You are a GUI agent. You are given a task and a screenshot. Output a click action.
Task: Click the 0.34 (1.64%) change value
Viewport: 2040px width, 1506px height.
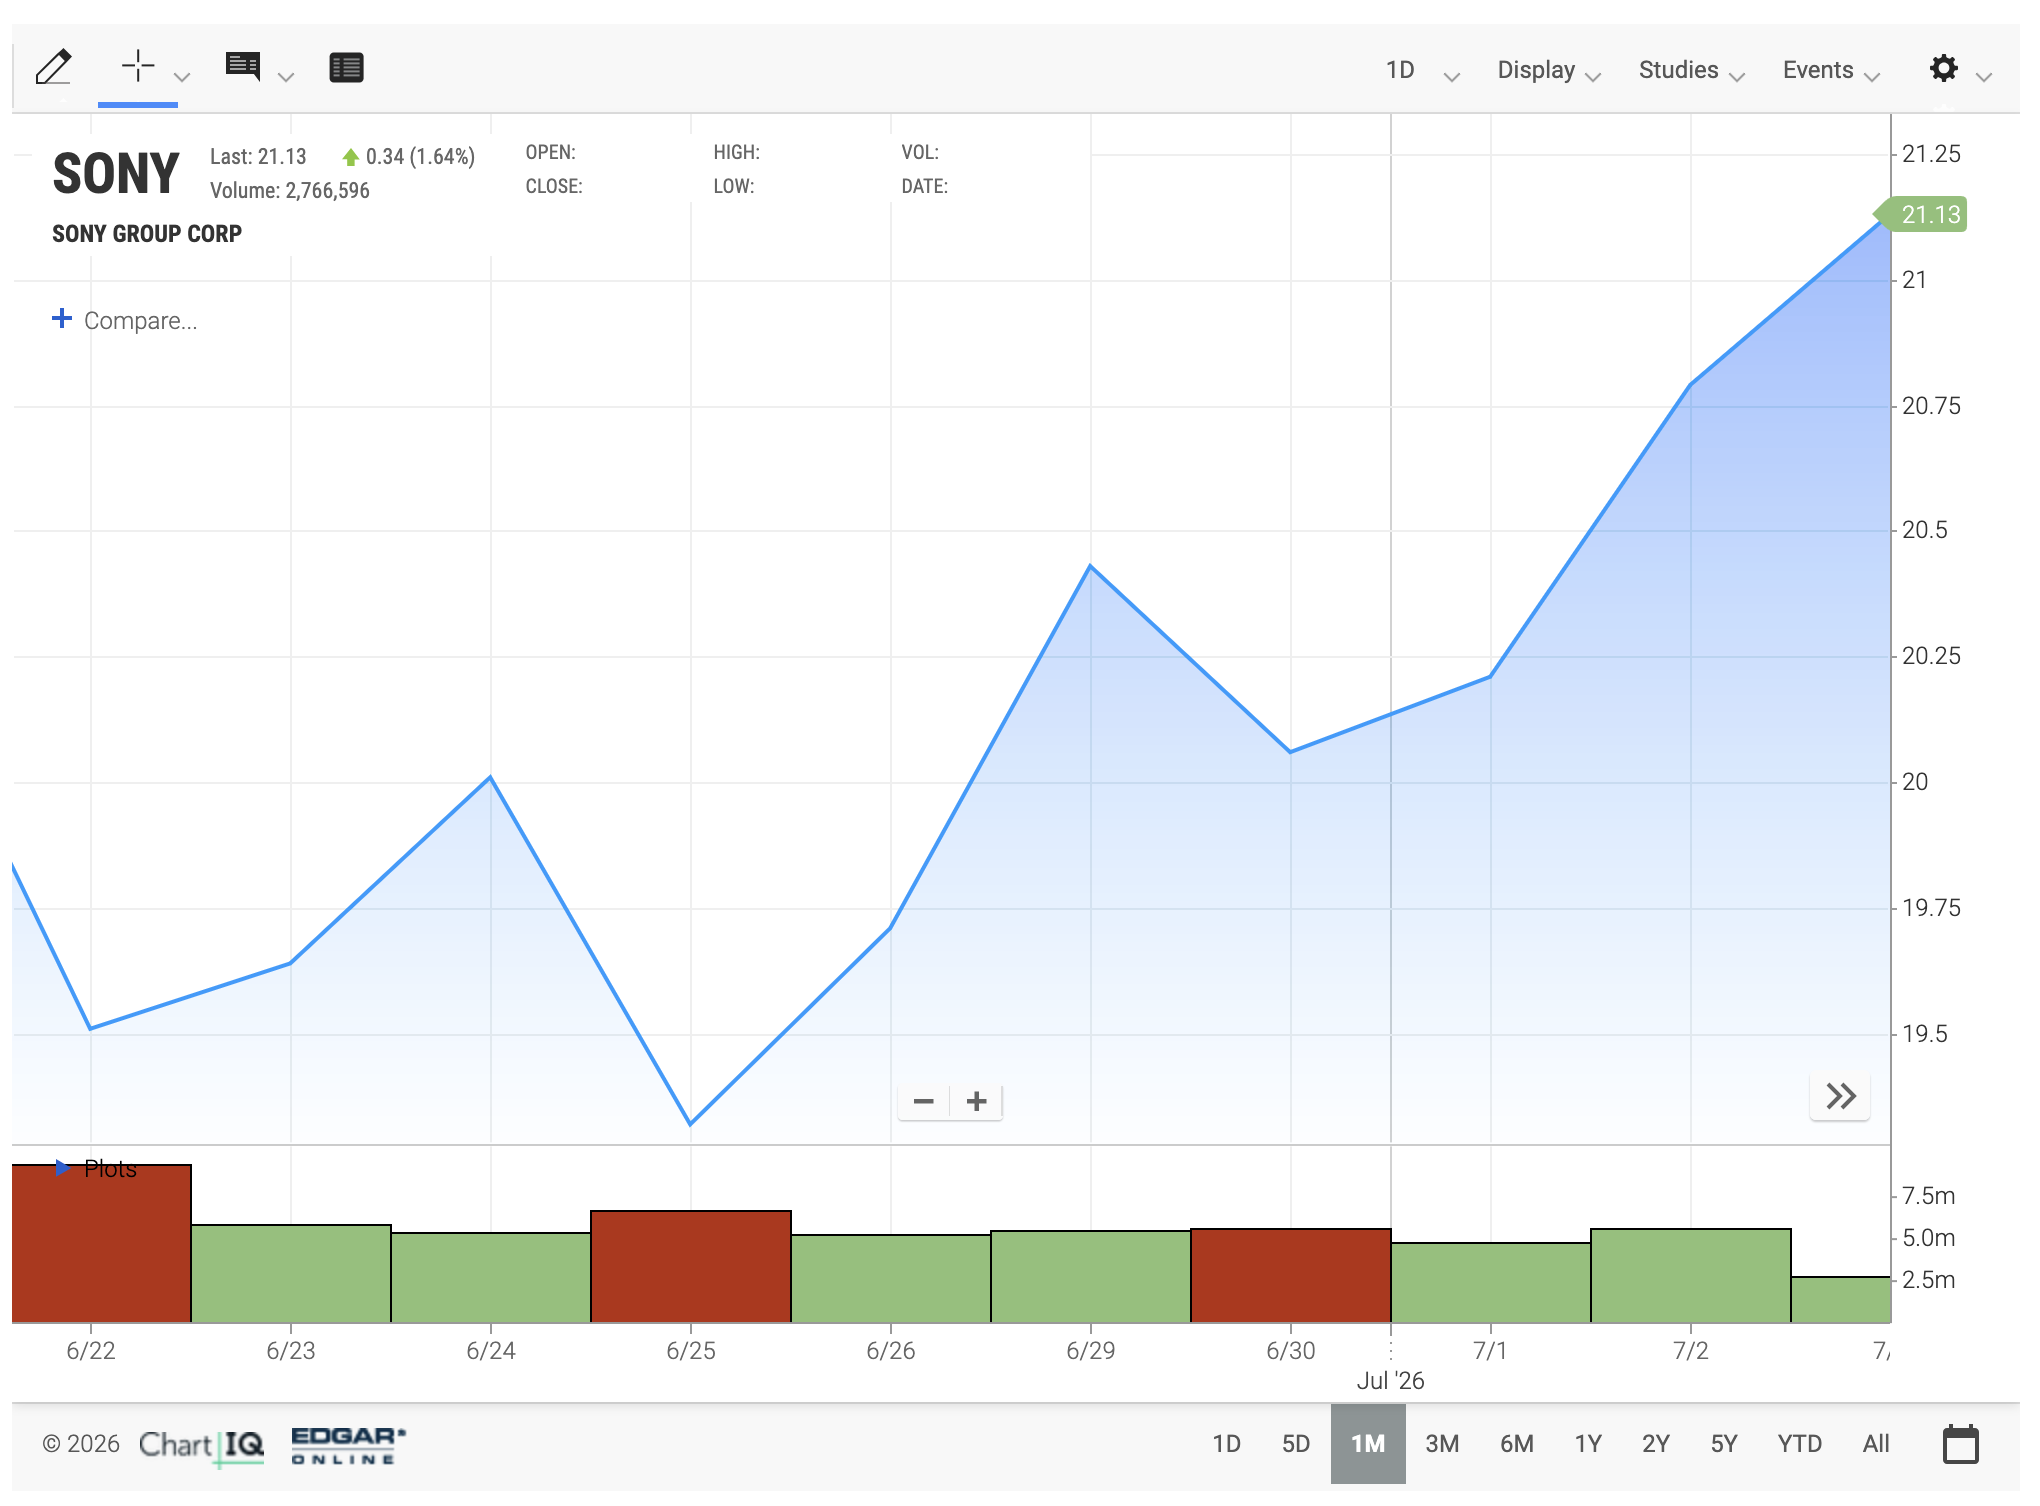point(420,156)
